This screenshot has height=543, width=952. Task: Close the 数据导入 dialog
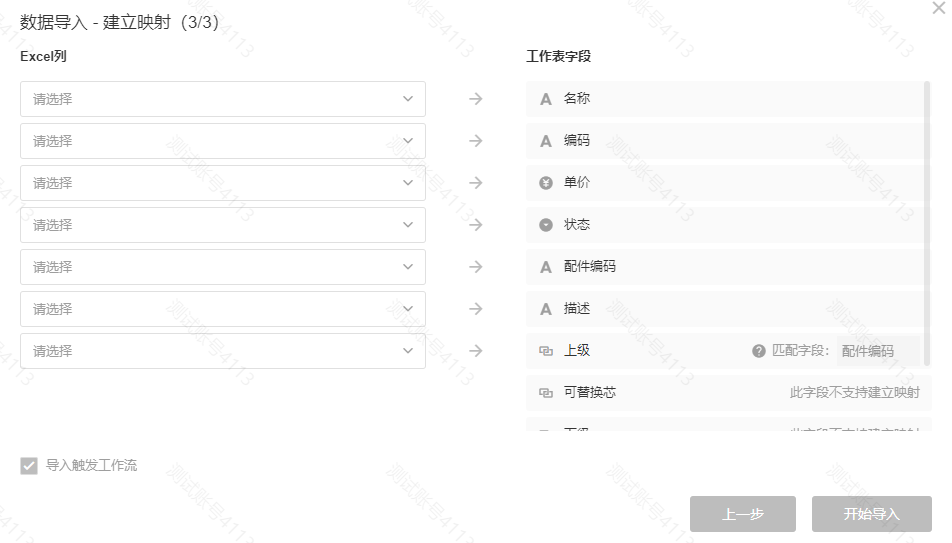coord(937,7)
